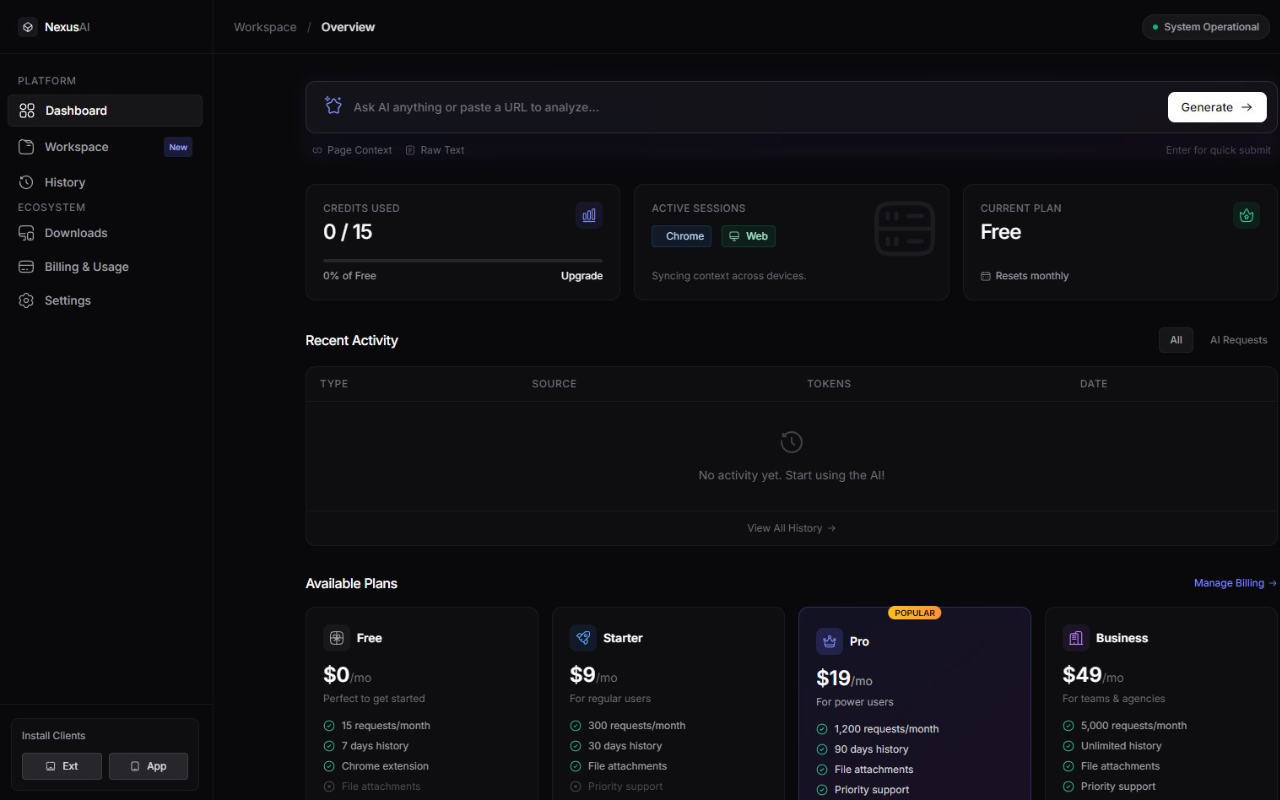
Task: Select the All activity filter
Action: 1176,340
